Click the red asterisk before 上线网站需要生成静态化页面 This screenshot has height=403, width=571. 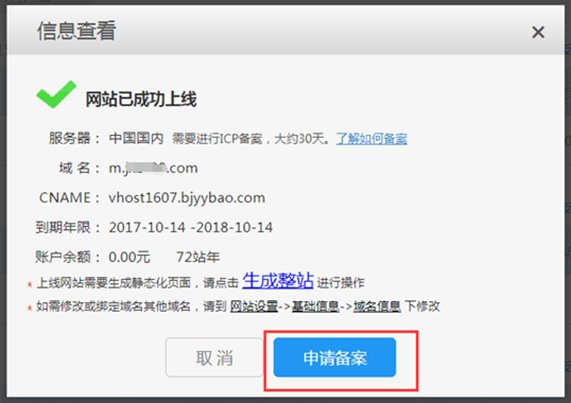[x=30, y=284]
